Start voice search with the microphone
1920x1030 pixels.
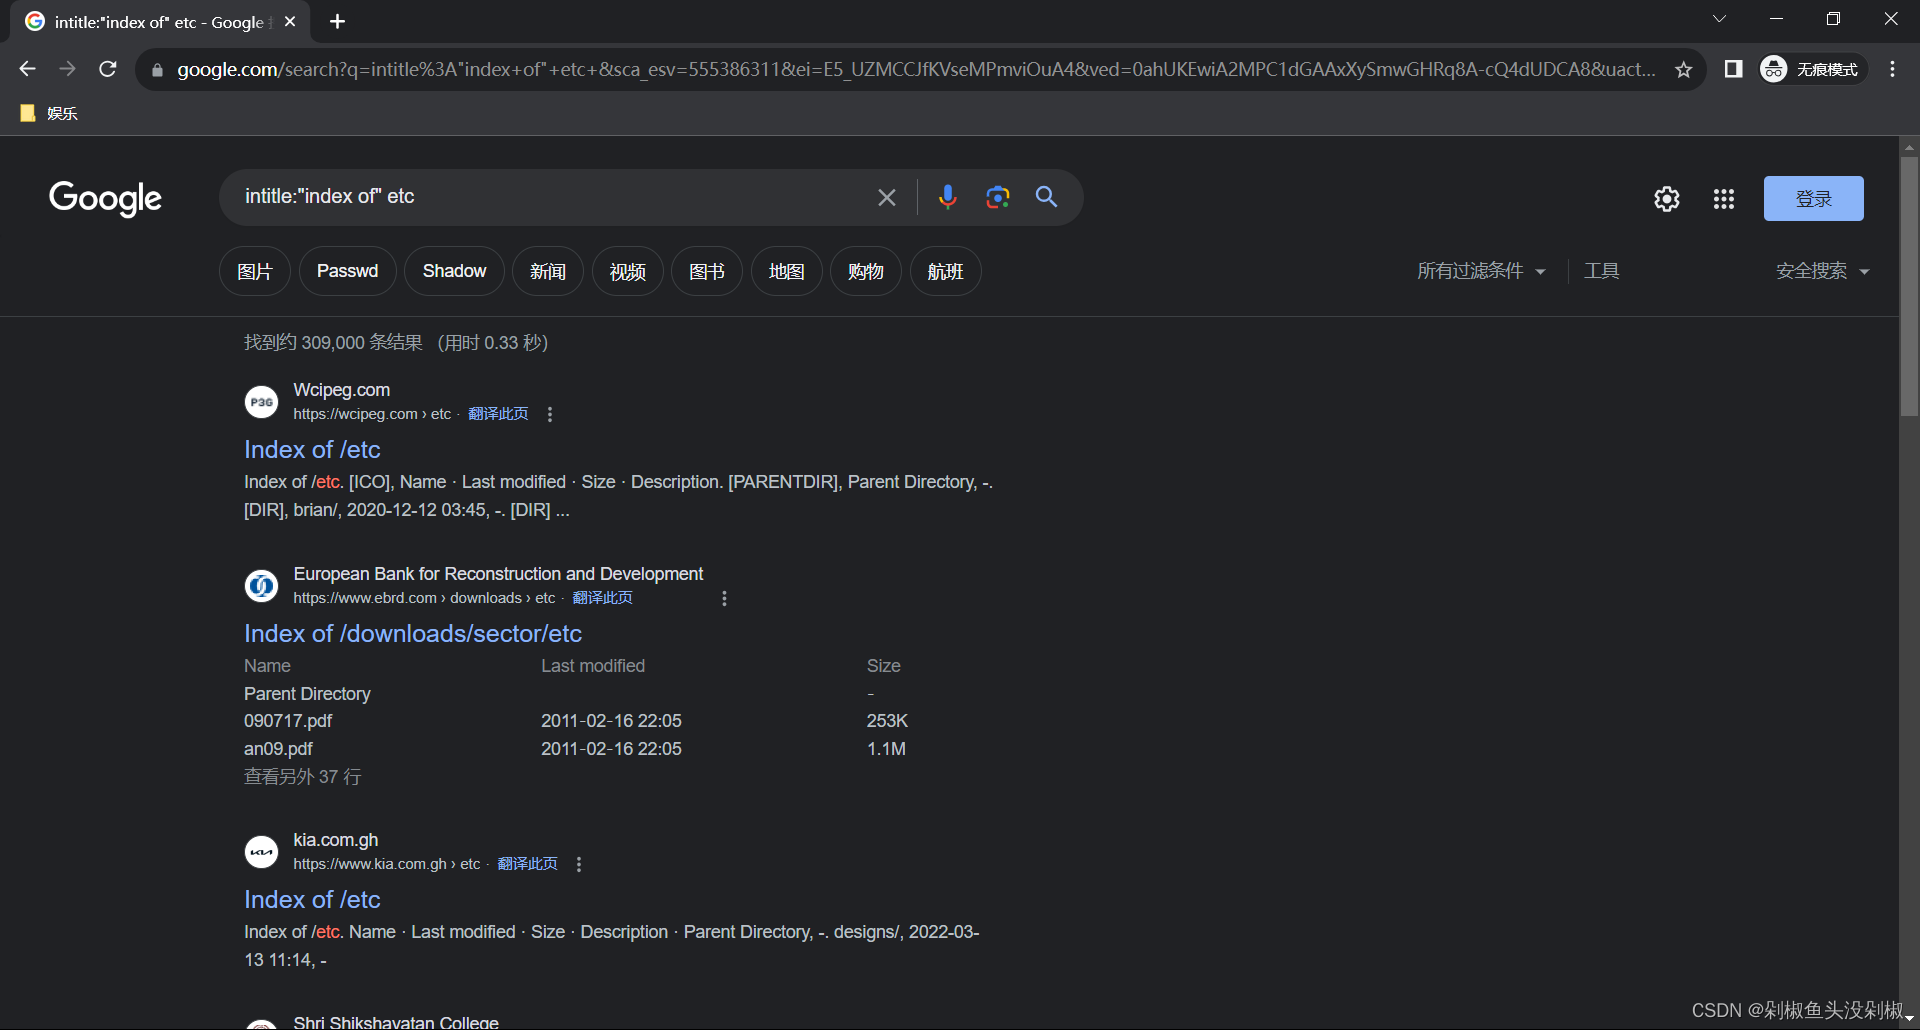[947, 197]
